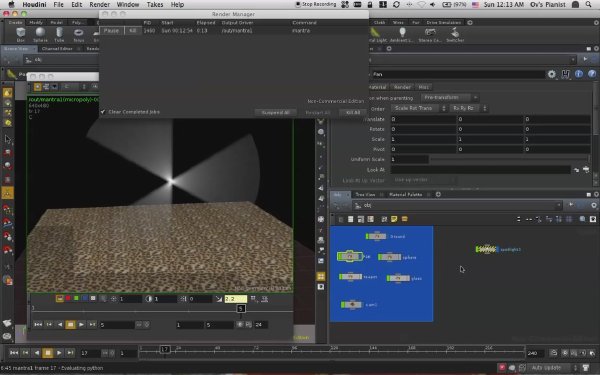Play forward on the main playbar
Screen dimensions: 600x375
point(59,352)
